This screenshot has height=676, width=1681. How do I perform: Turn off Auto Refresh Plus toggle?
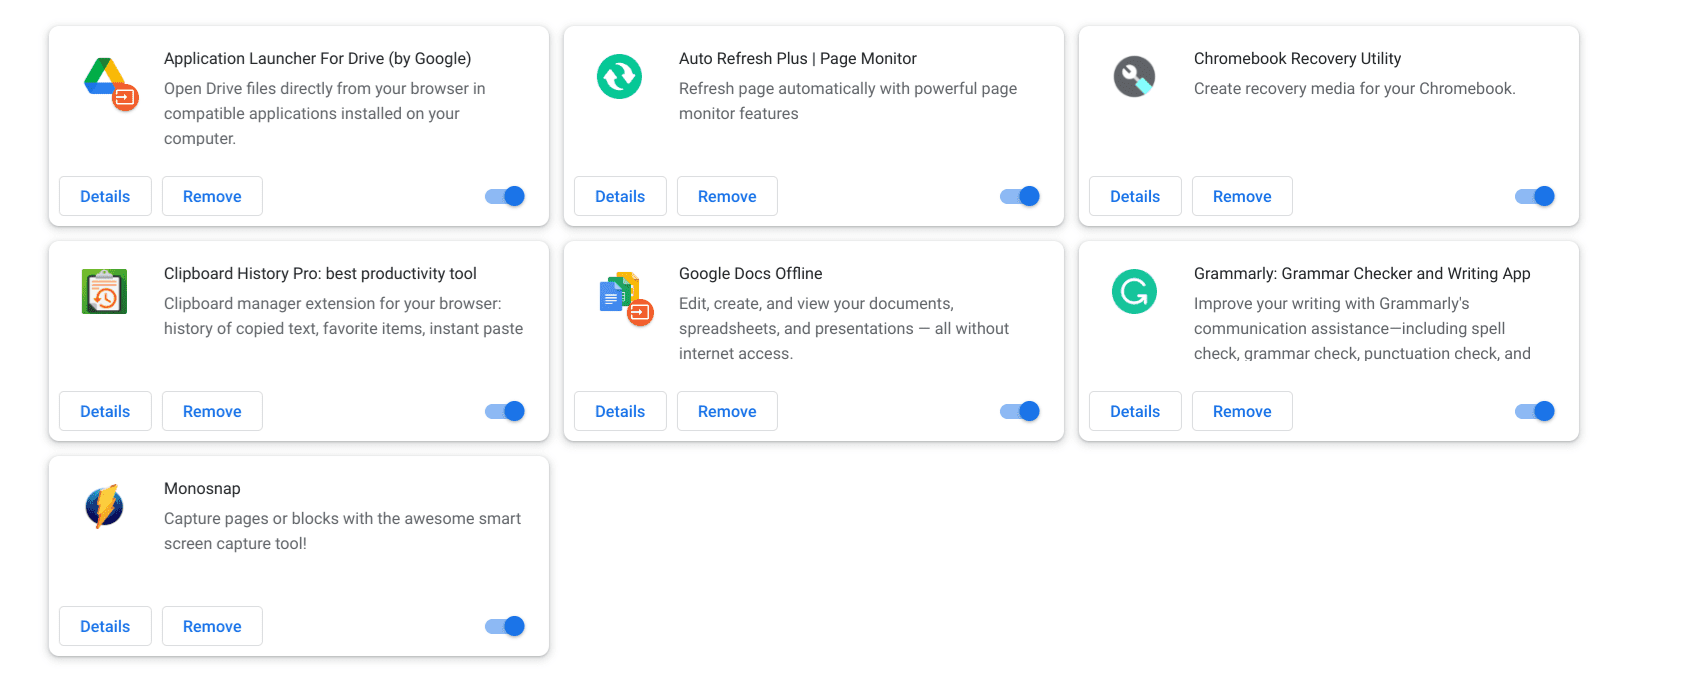[1020, 196]
